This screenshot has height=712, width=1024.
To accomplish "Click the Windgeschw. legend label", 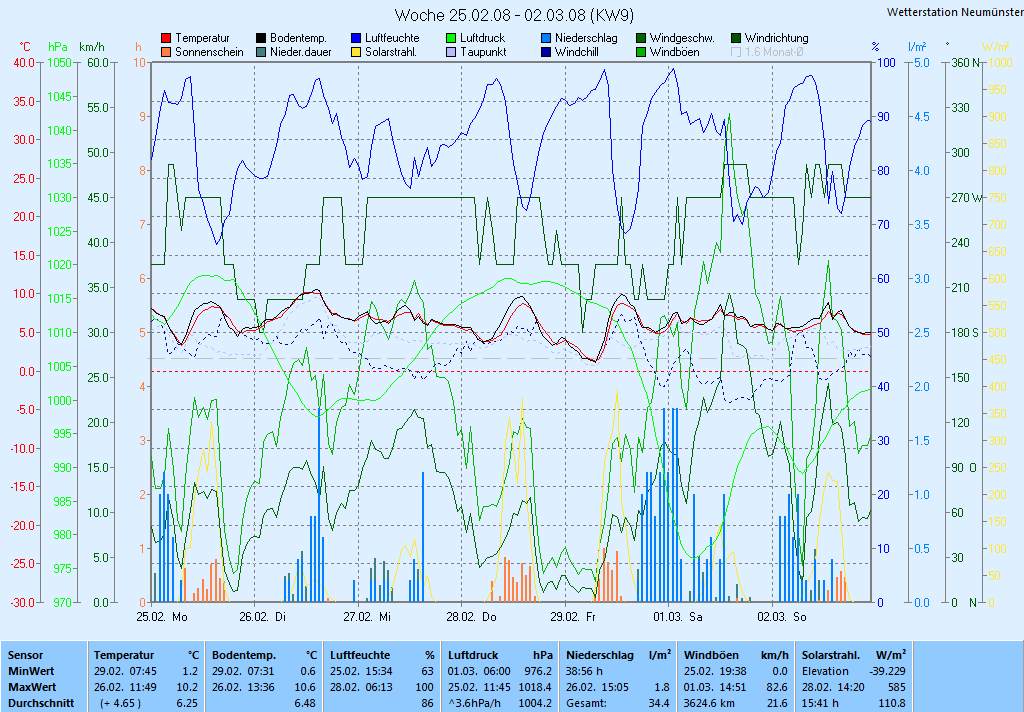I will pos(682,38).
